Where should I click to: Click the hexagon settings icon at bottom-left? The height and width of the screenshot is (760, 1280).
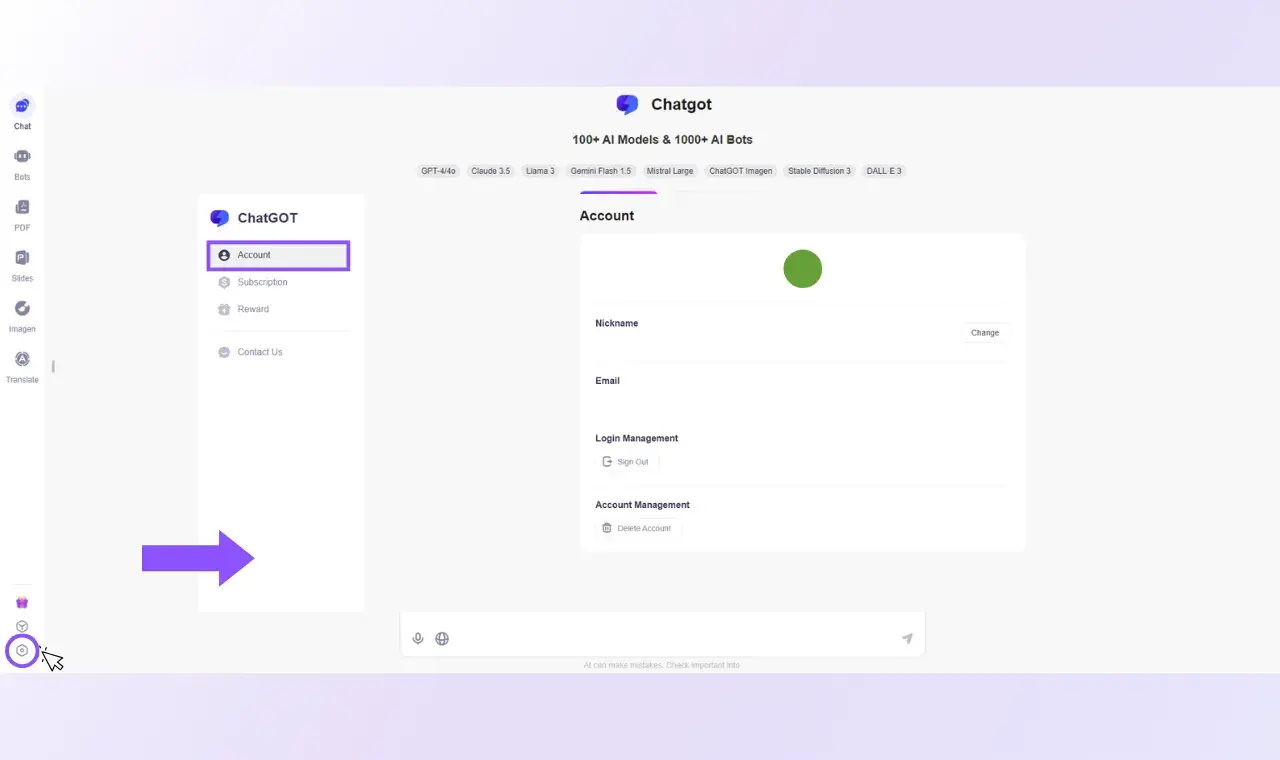click(22, 651)
